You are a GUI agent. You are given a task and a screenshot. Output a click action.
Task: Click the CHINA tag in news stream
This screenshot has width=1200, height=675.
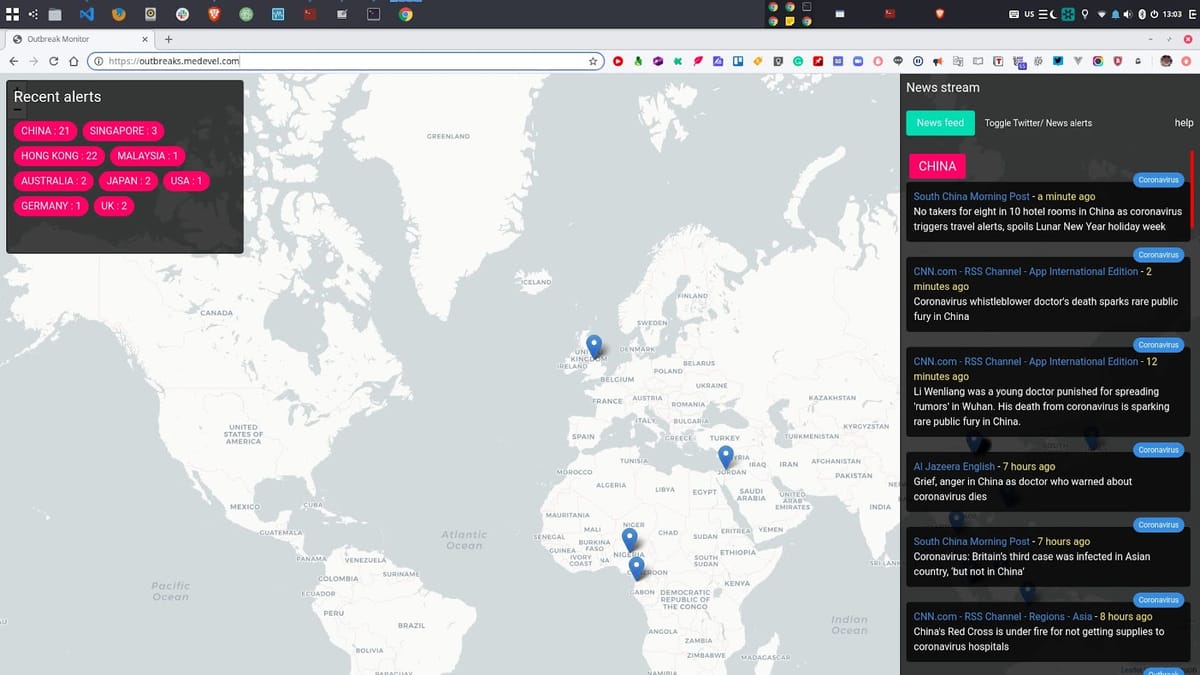[937, 166]
